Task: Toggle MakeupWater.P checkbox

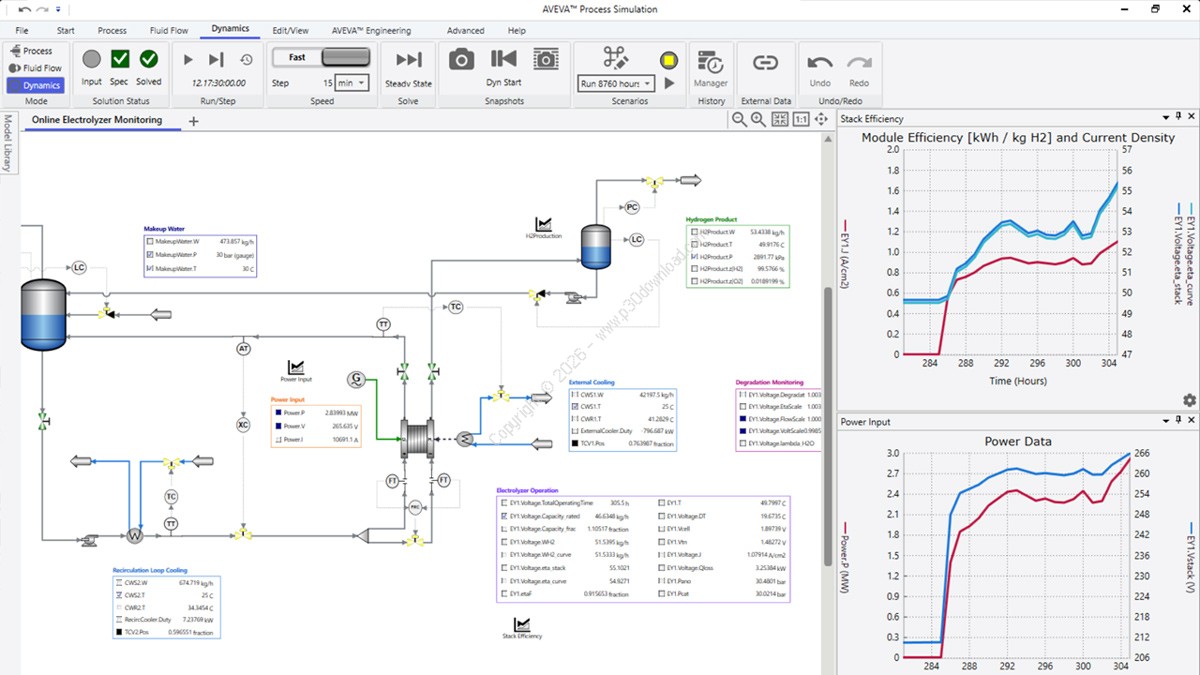Action: [x=150, y=255]
